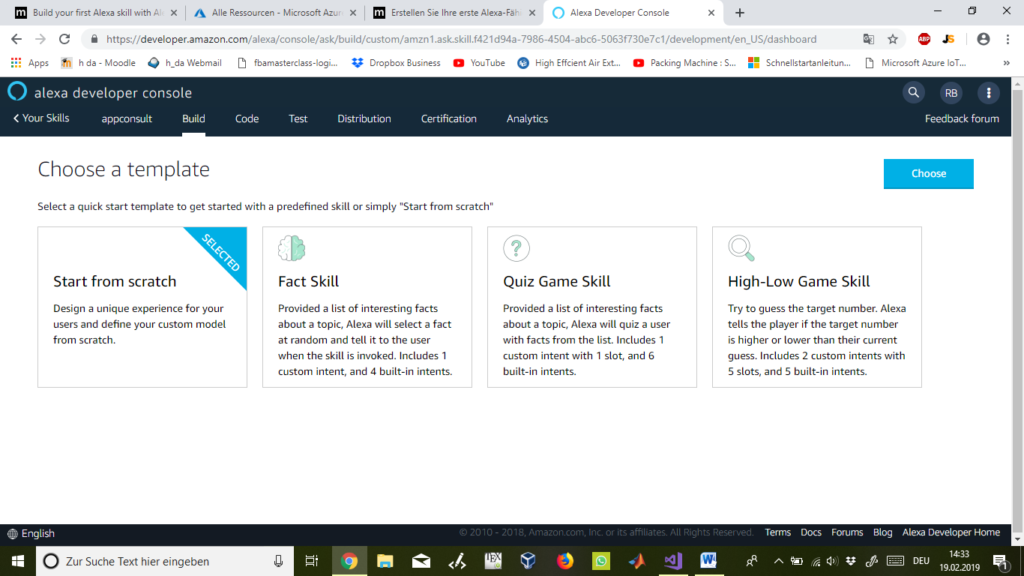Go back with the browser back arrow
The width and height of the screenshot is (1024, 576).
click(16, 39)
